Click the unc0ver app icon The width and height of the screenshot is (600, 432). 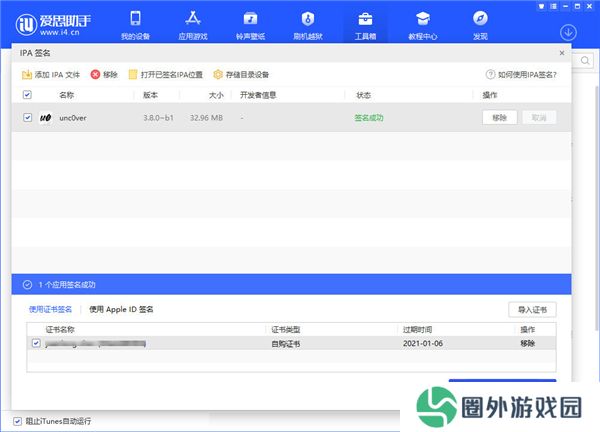pos(46,117)
